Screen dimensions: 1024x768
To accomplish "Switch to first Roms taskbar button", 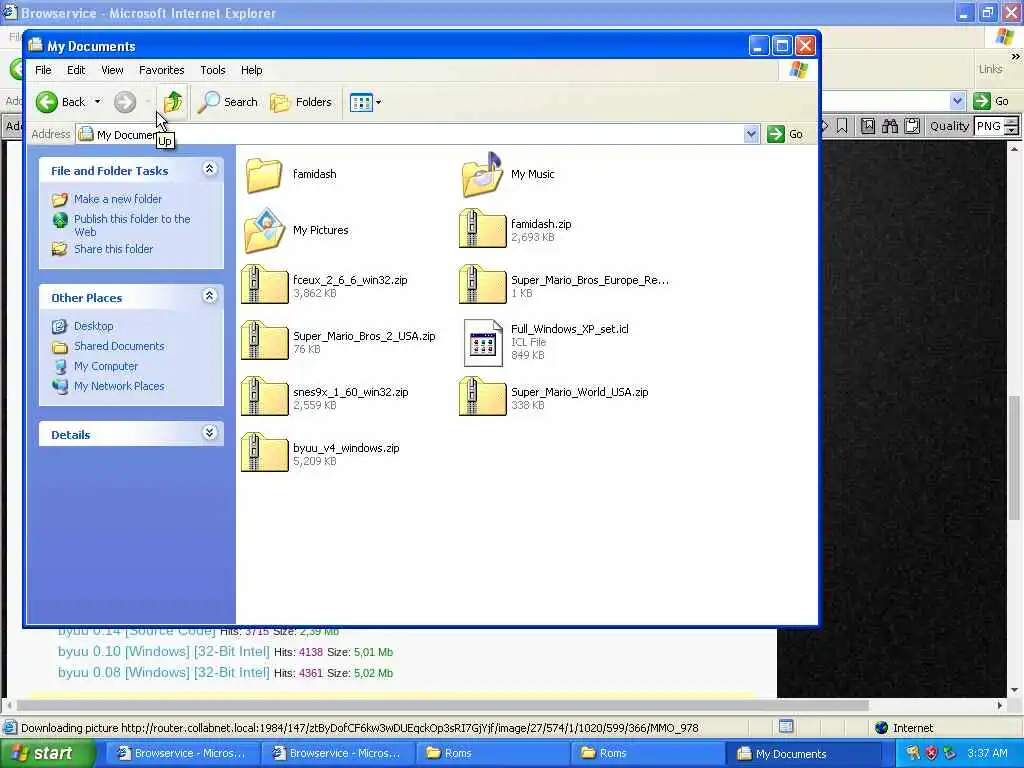I will coord(491,754).
